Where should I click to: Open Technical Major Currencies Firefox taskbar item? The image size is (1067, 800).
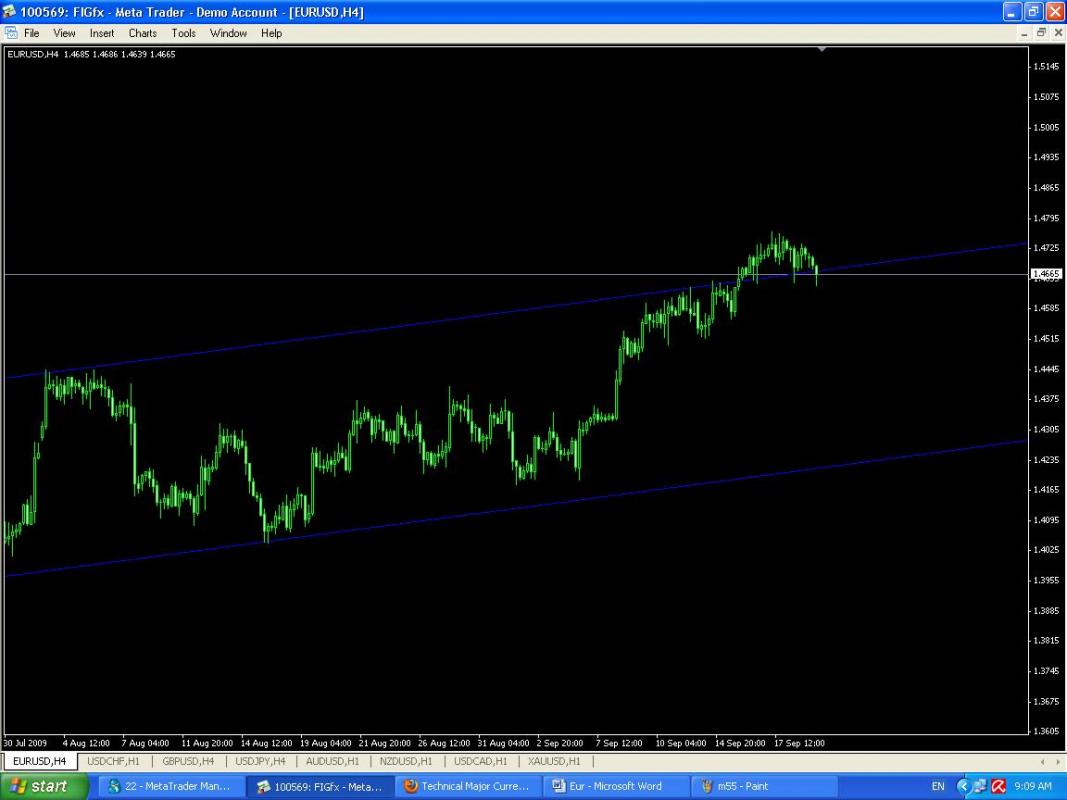[x=466, y=786]
